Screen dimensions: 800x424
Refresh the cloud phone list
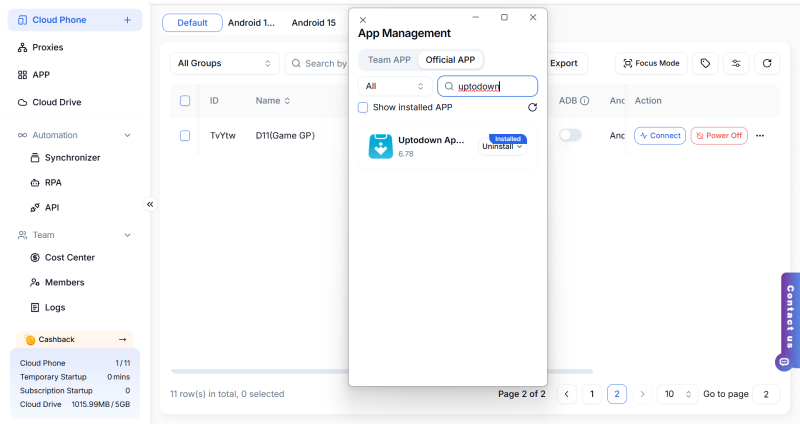pyautogui.click(x=767, y=63)
